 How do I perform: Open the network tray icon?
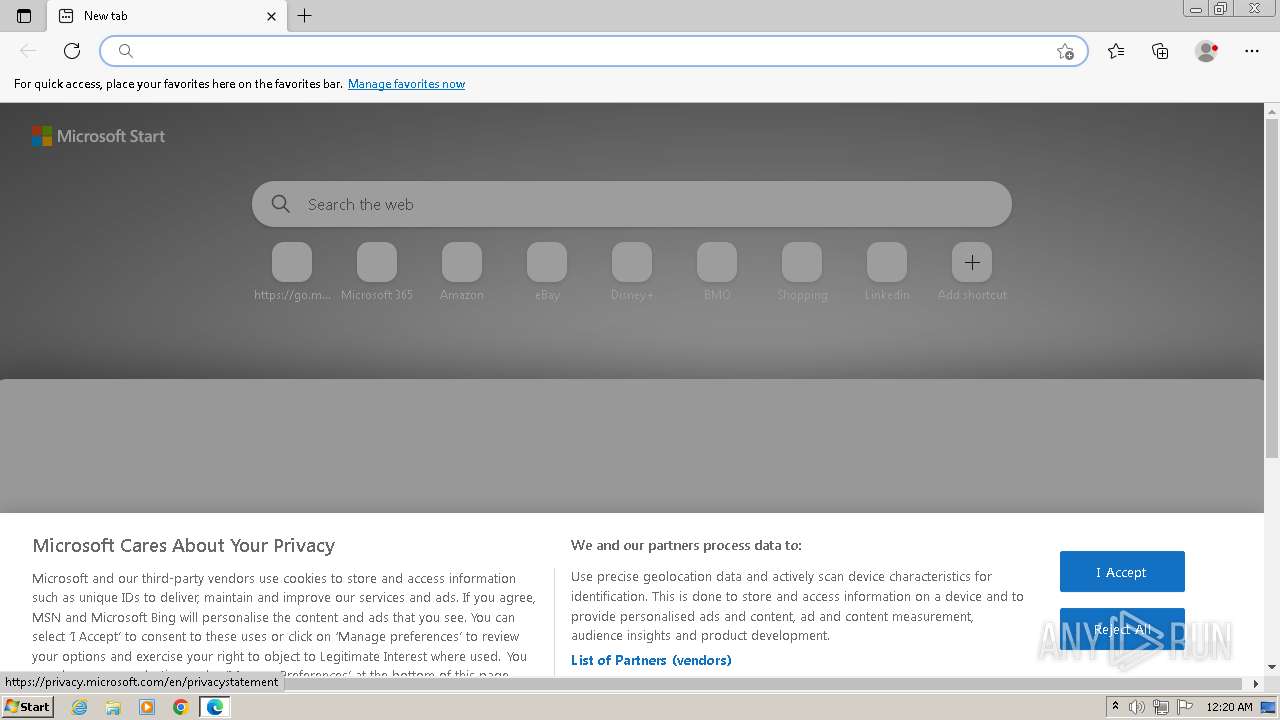pyautogui.click(x=1160, y=707)
